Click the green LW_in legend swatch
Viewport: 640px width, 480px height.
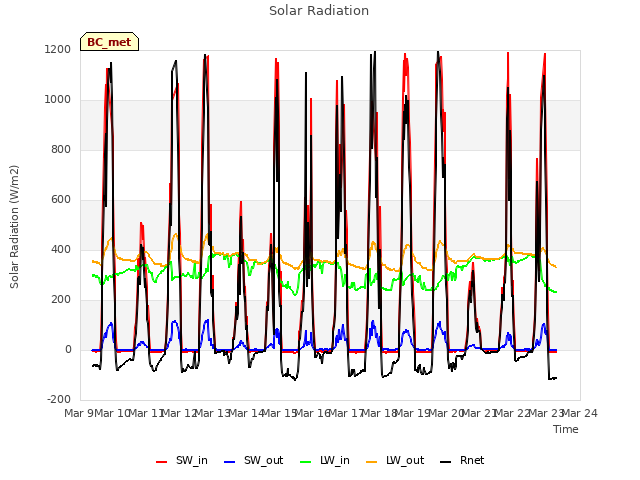tap(306, 462)
